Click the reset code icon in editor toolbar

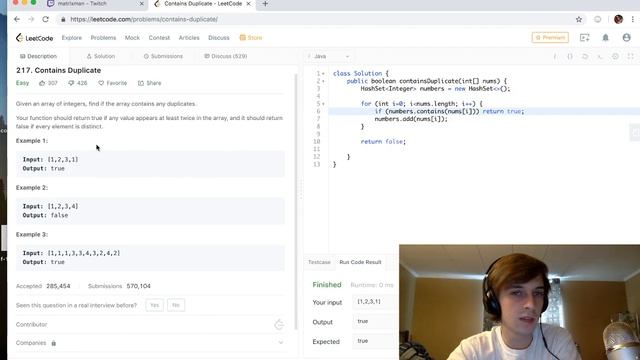coord(585,56)
